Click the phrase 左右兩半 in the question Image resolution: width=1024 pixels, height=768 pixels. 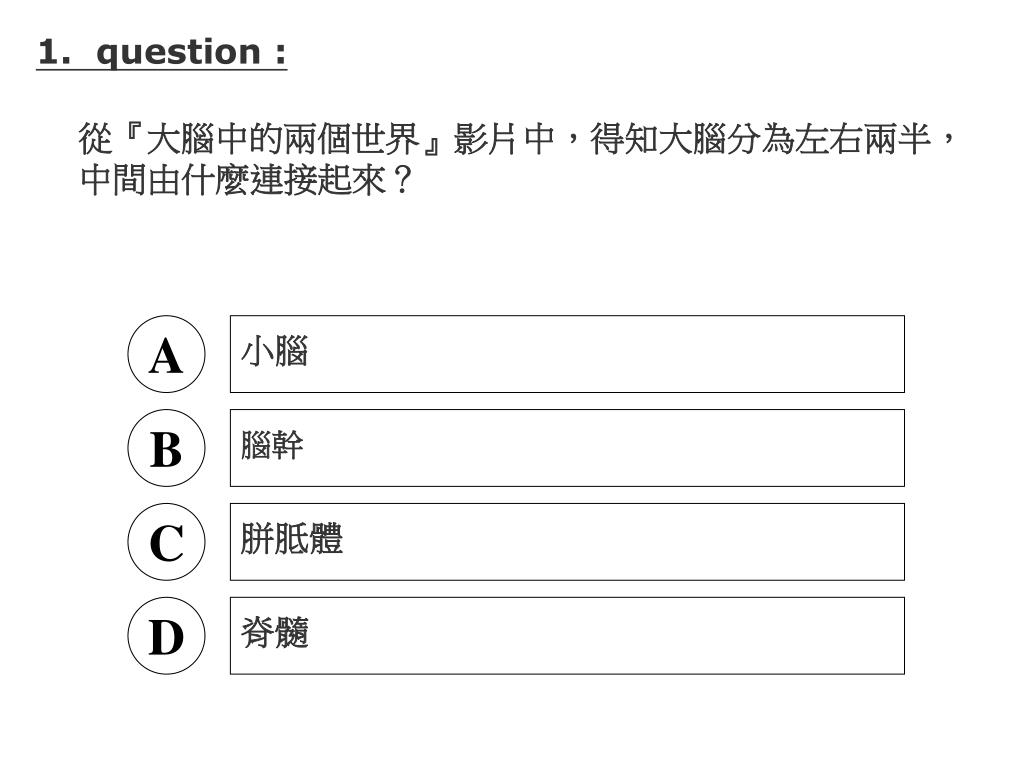click(863, 139)
